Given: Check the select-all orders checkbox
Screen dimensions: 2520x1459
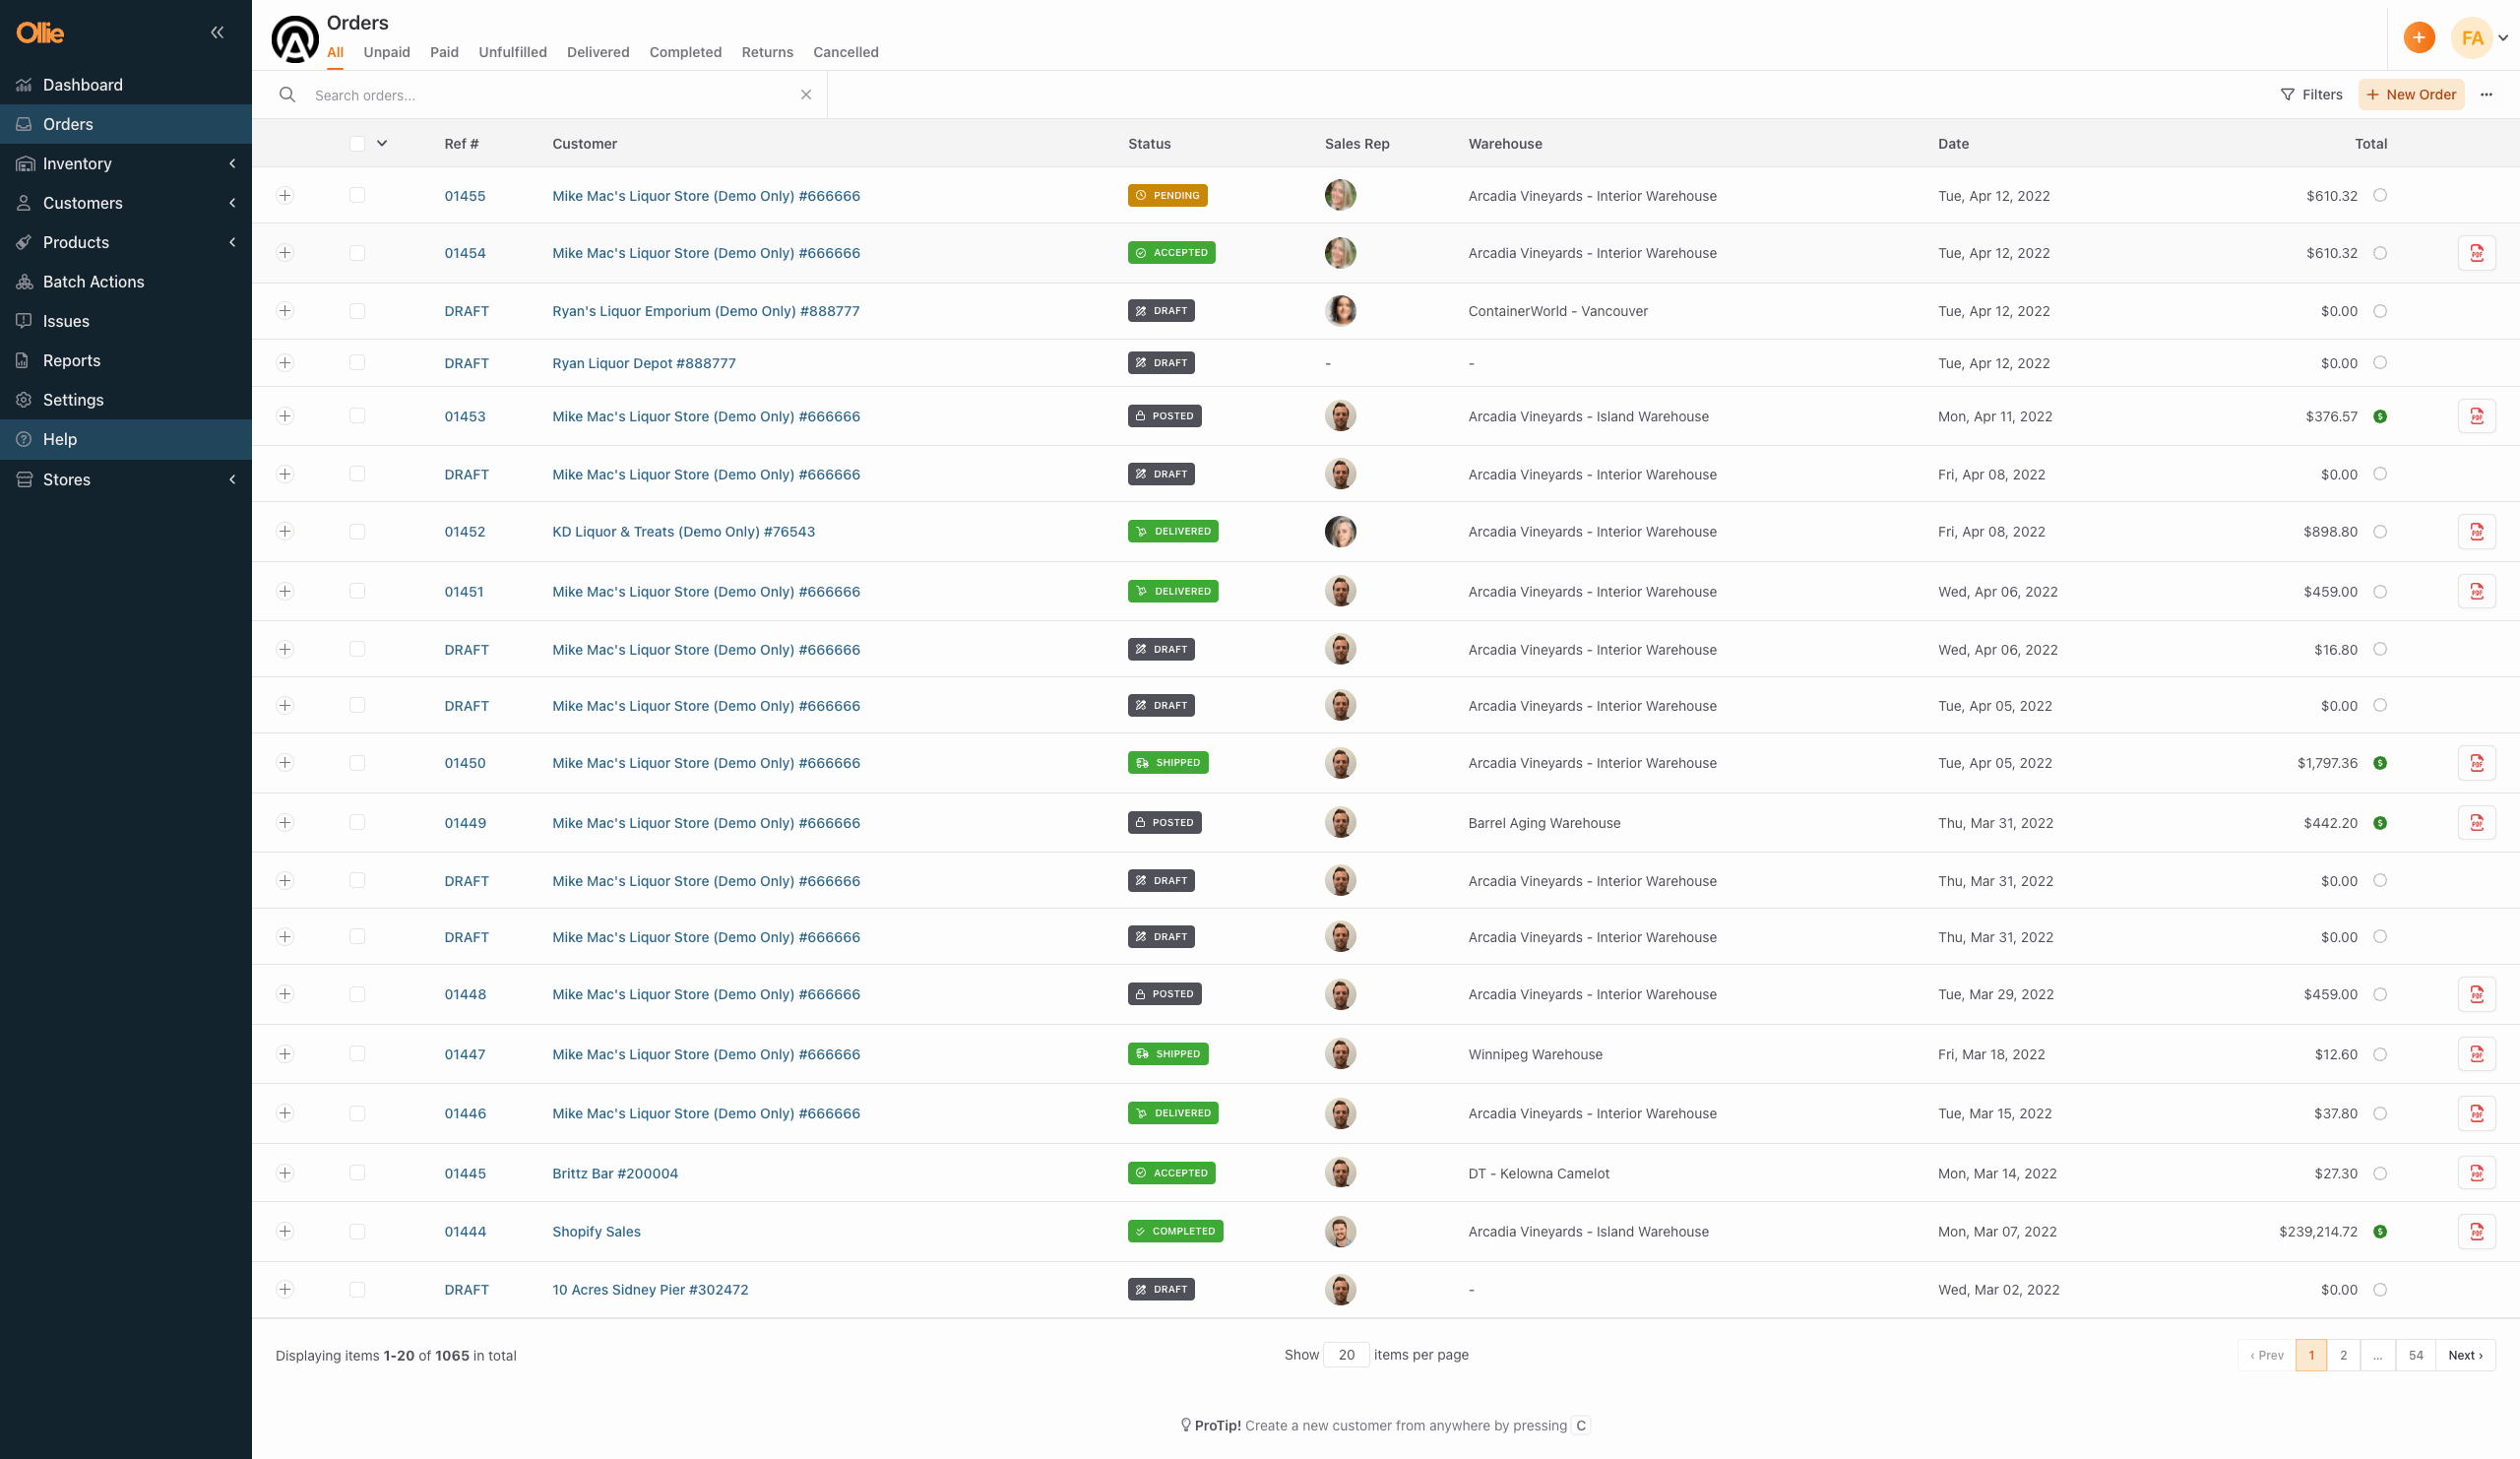Looking at the screenshot, I should coord(357,144).
